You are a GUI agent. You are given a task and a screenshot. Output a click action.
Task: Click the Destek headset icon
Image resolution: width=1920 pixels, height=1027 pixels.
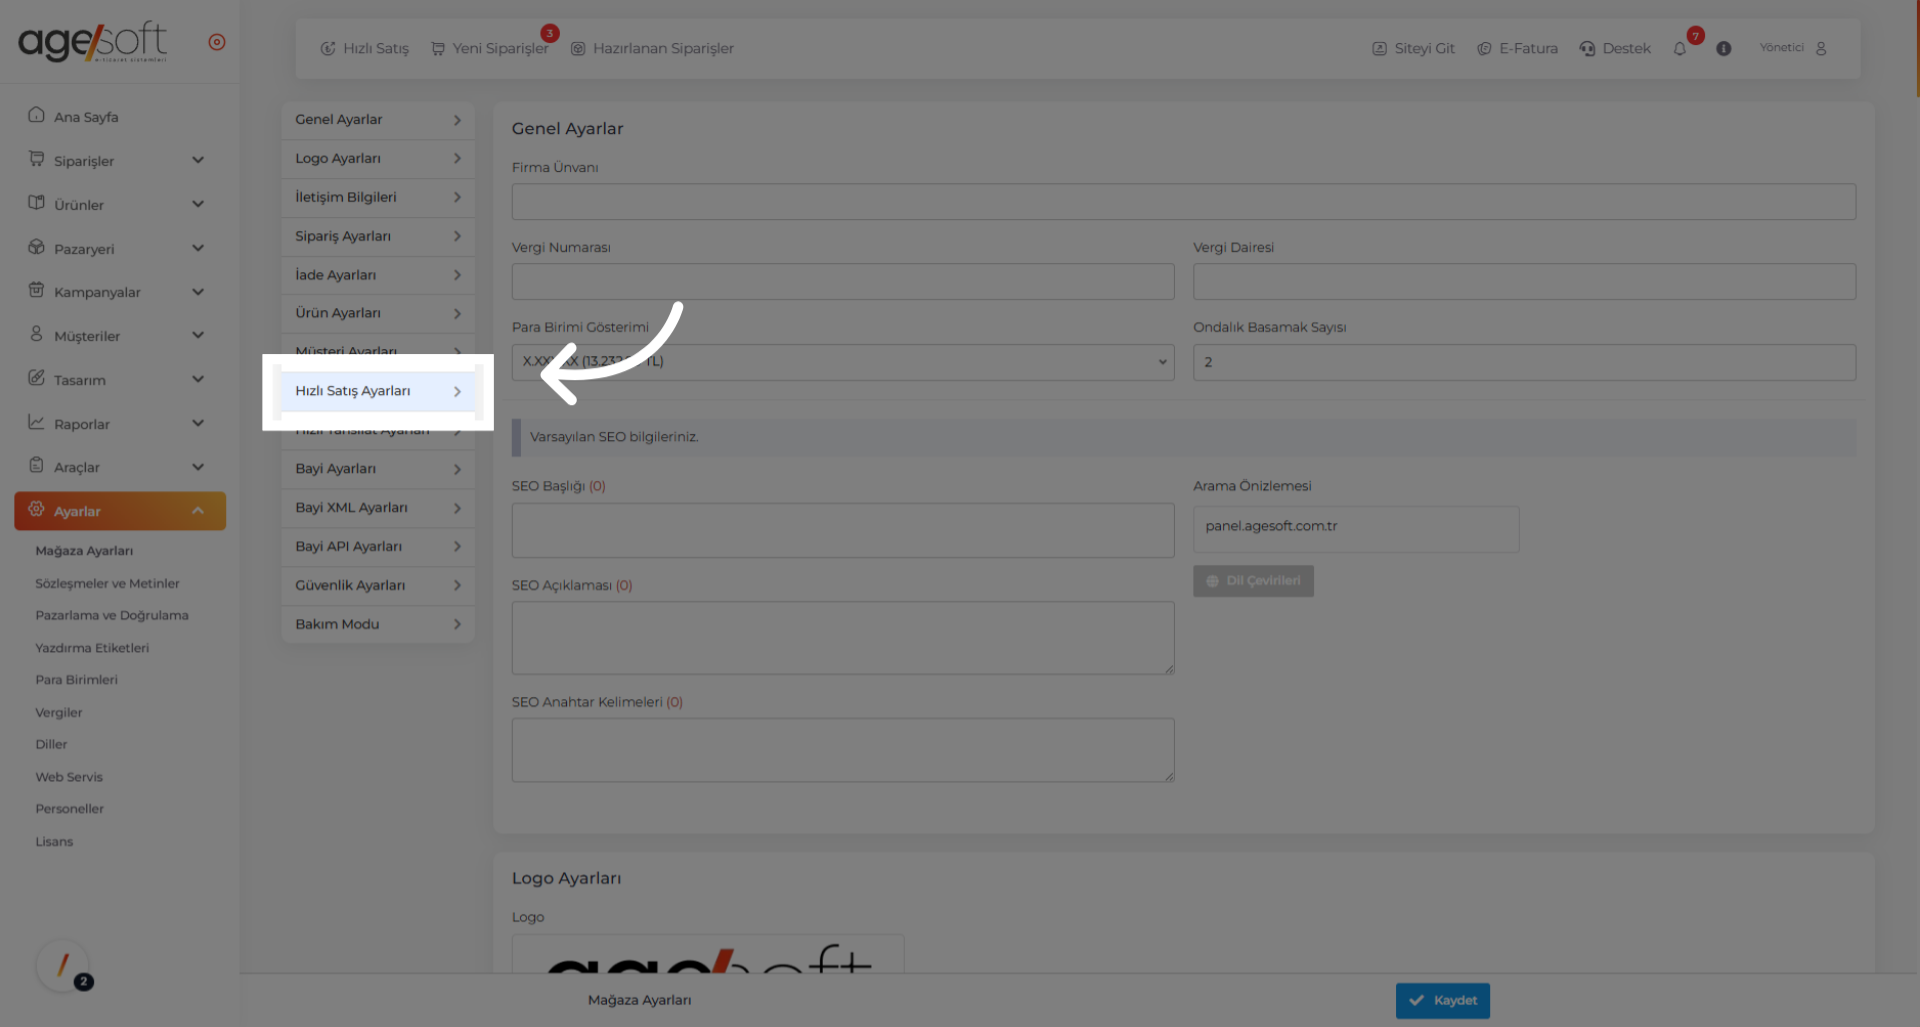pyautogui.click(x=1587, y=48)
